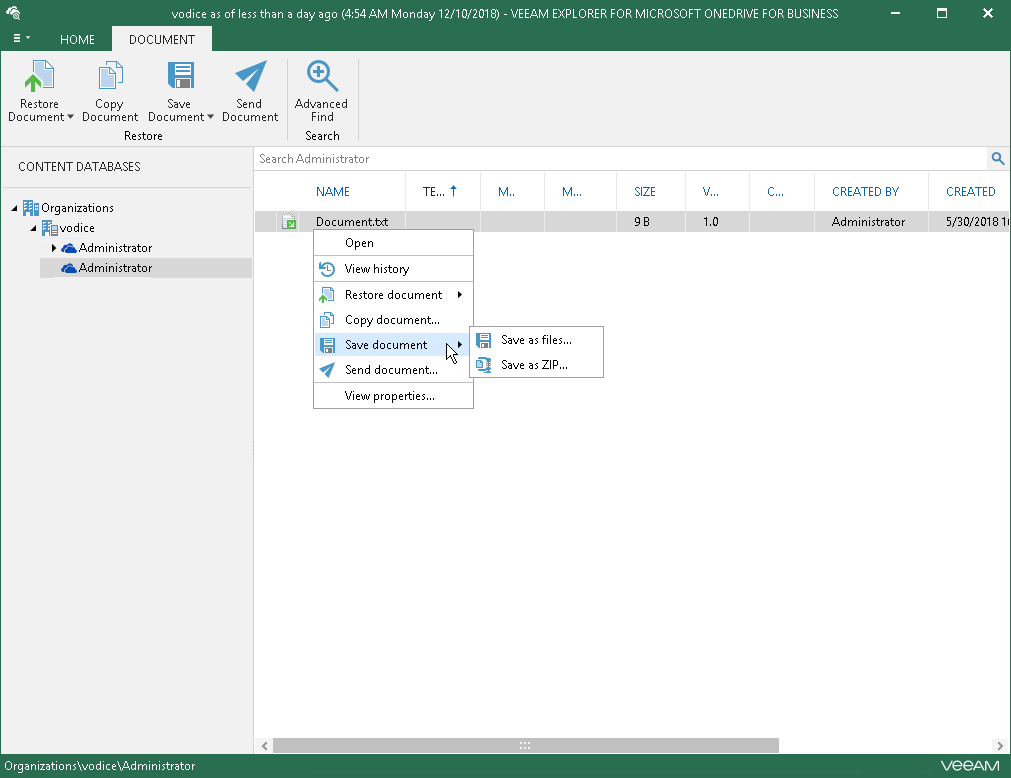Image resolution: width=1011 pixels, height=778 pixels.
Task: Click the Save document floppy icon in menu
Action: (x=327, y=345)
